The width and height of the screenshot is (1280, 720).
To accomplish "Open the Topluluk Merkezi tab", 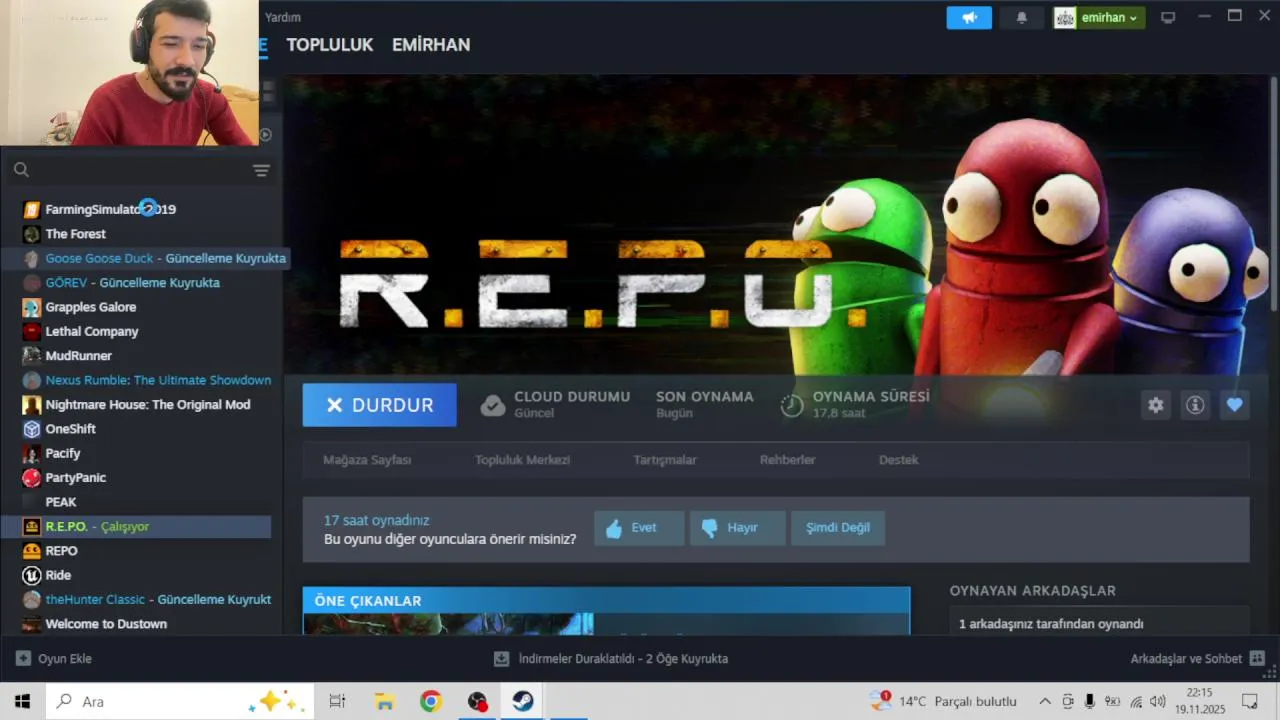I will click(522, 460).
